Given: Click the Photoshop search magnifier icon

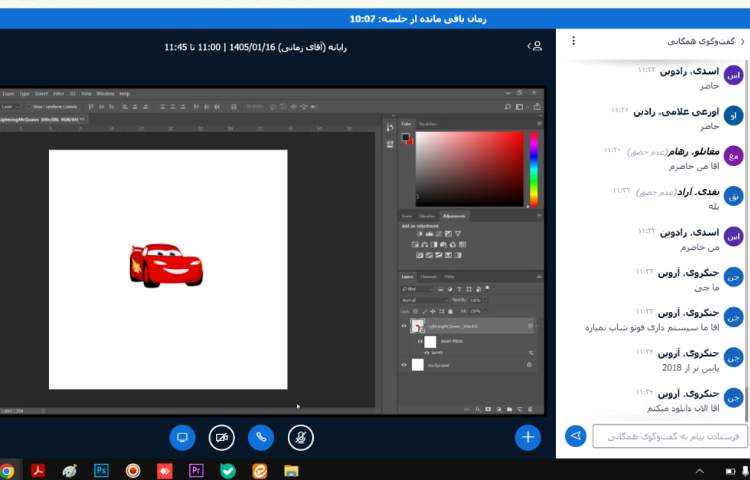Looking at the screenshot, I should pos(507,107).
